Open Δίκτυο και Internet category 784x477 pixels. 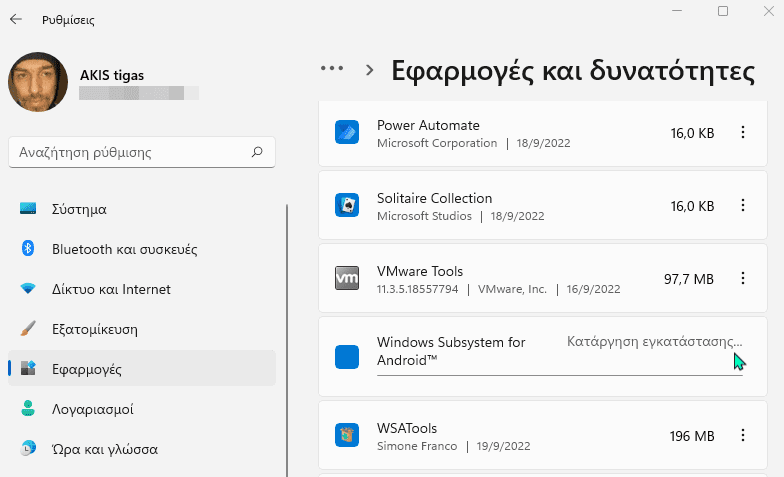[142, 289]
